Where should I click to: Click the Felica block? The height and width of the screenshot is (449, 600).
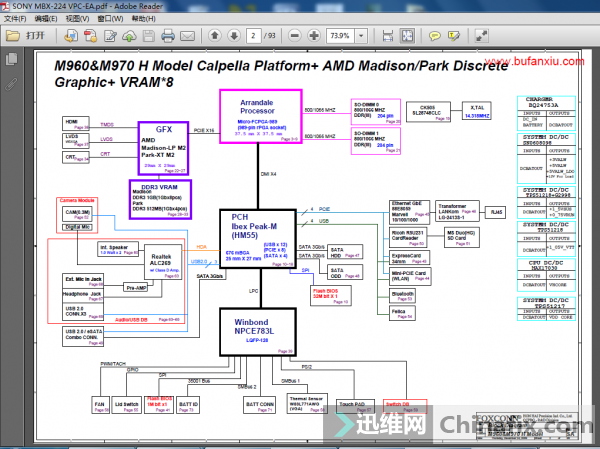[403, 313]
